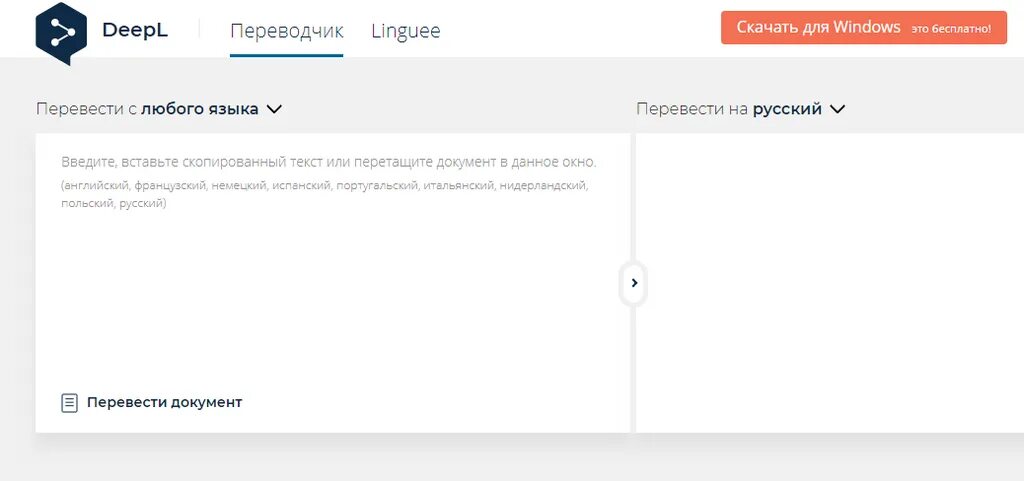Click the supported languages hint text in parentheses

pos(325,194)
